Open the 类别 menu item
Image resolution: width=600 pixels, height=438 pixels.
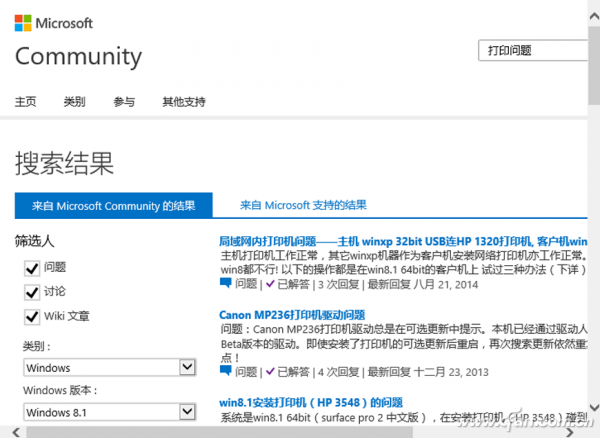75,102
